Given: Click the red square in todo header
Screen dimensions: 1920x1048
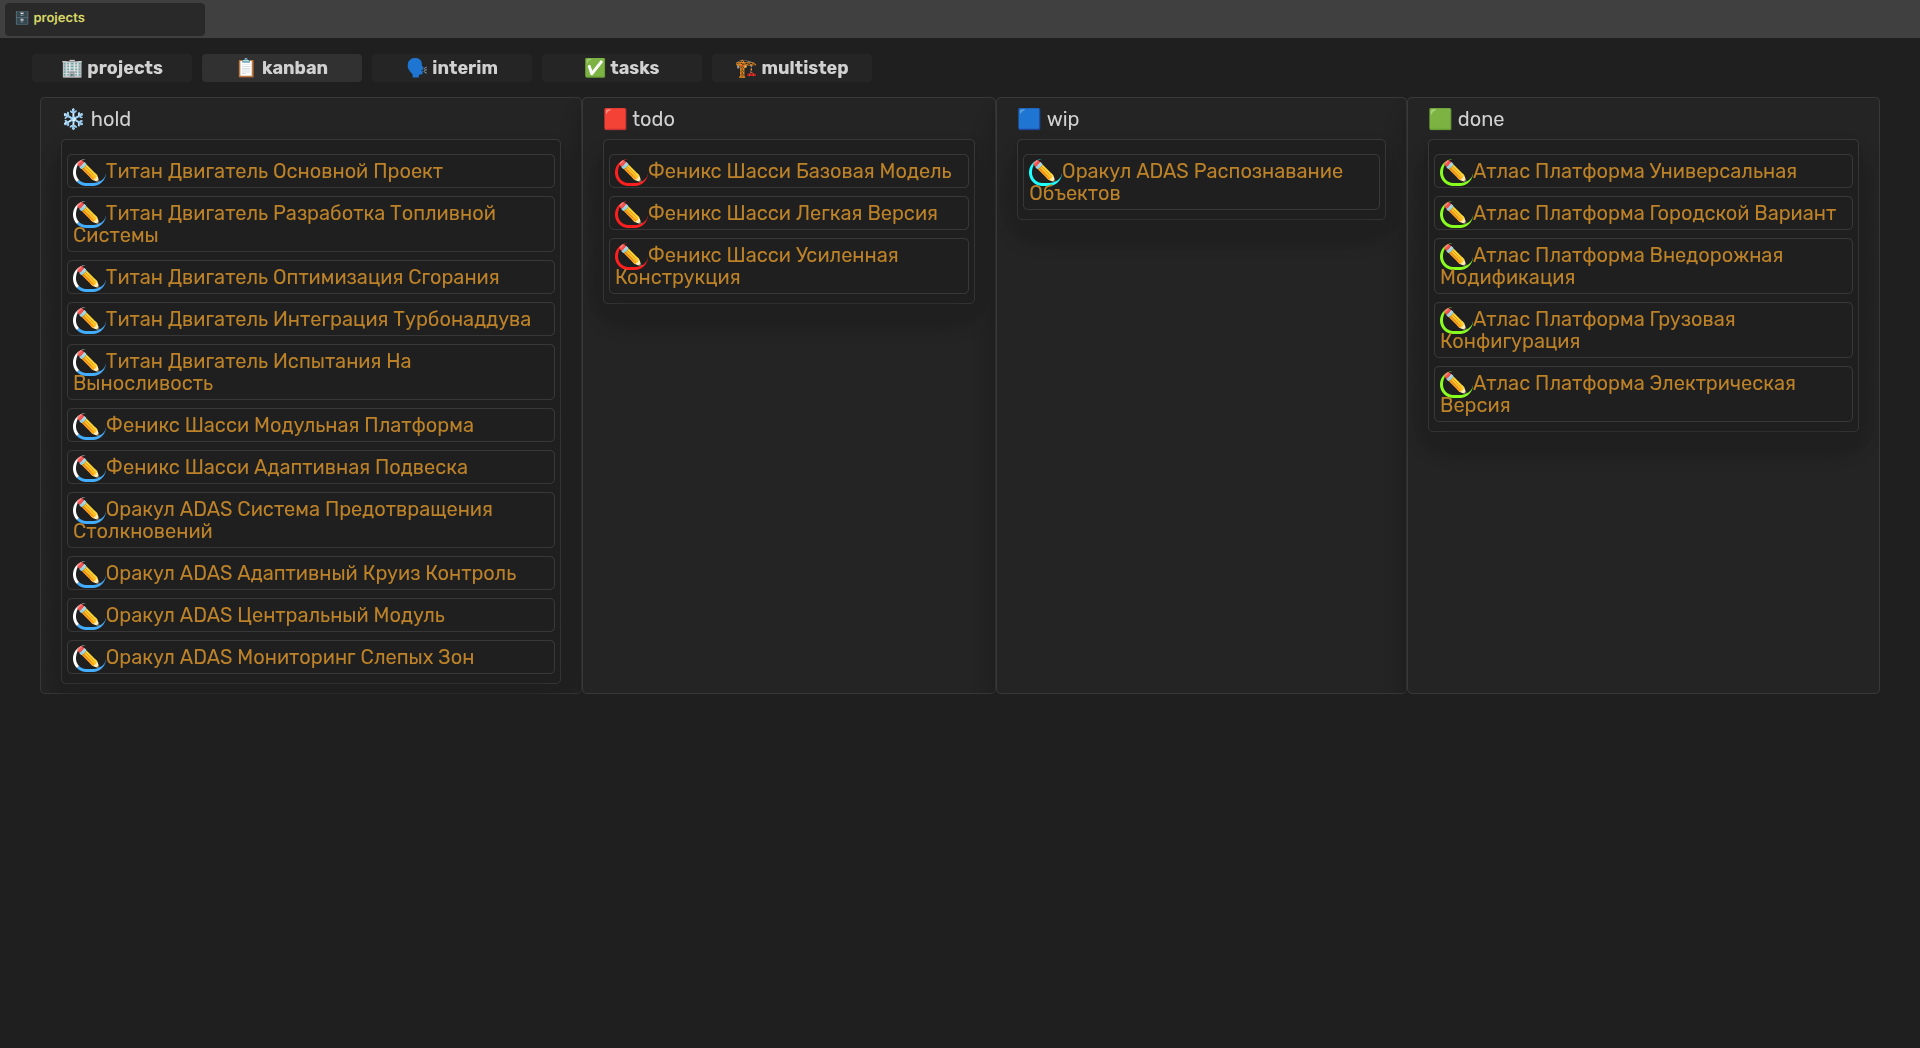Looking at the screenshot, I should tap(615, 119).
